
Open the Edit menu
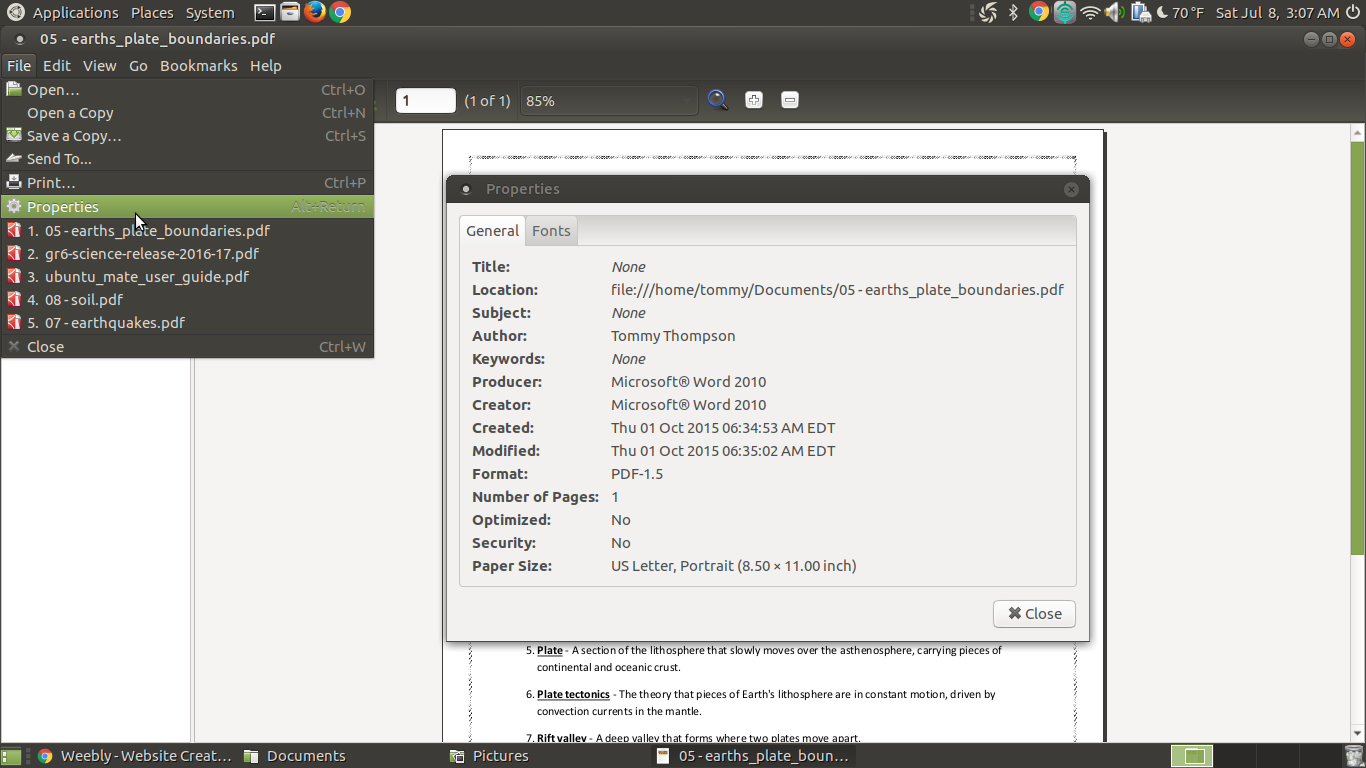point(56,65)
